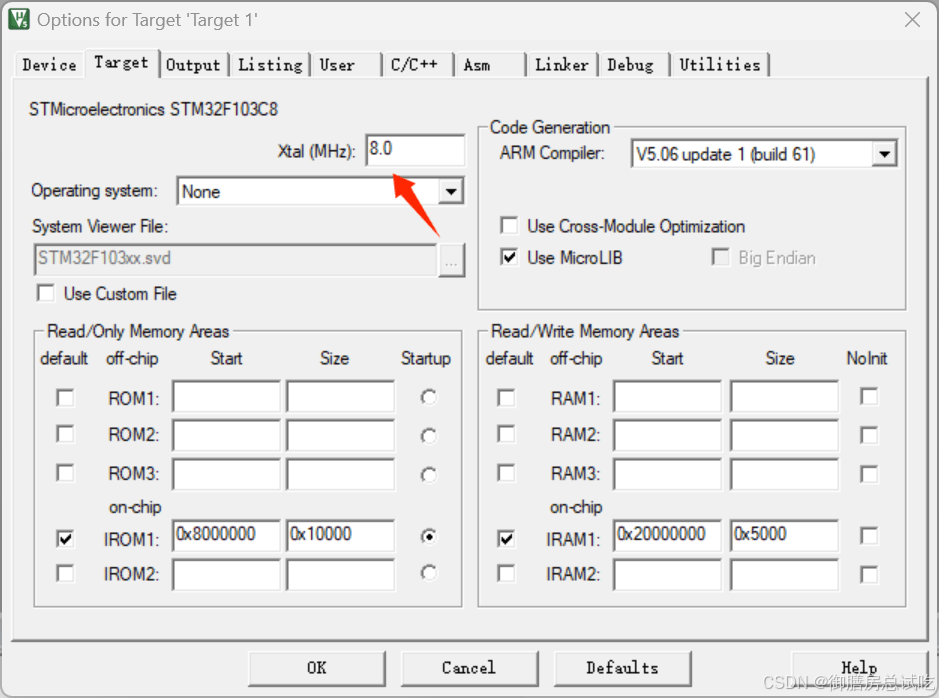
Task: Open the Listing tab
Action: pos(270,65)
